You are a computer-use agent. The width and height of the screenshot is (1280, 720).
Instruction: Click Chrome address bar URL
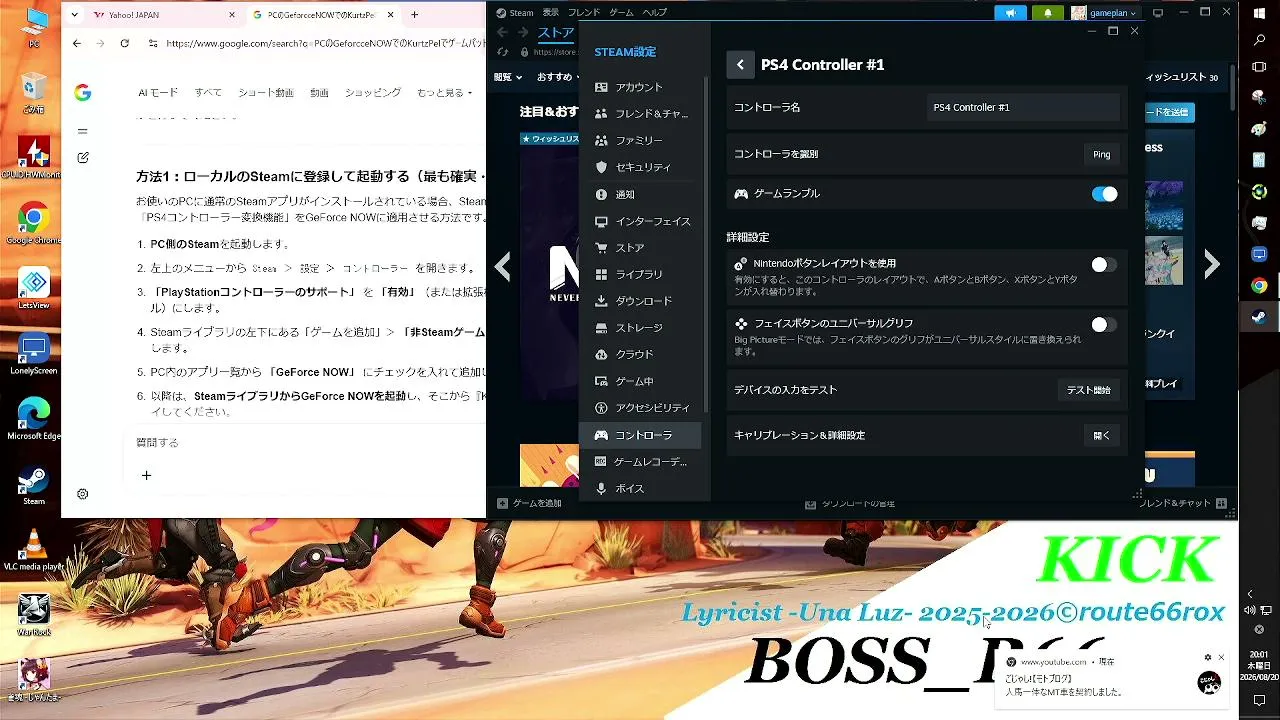point(325,44)
